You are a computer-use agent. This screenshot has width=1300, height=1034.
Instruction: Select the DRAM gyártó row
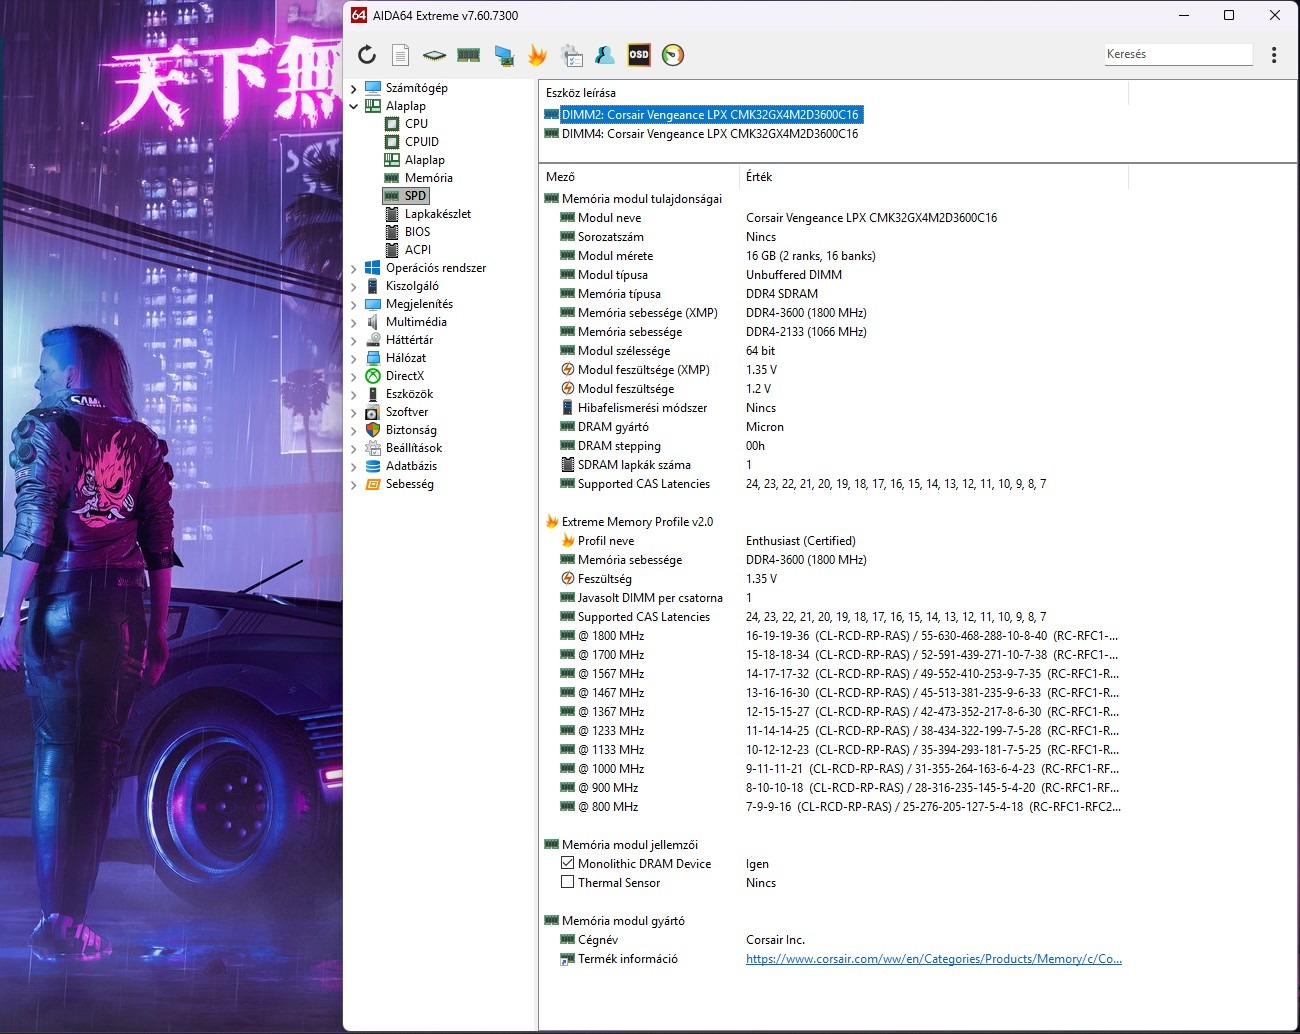(x=833, y=427)
